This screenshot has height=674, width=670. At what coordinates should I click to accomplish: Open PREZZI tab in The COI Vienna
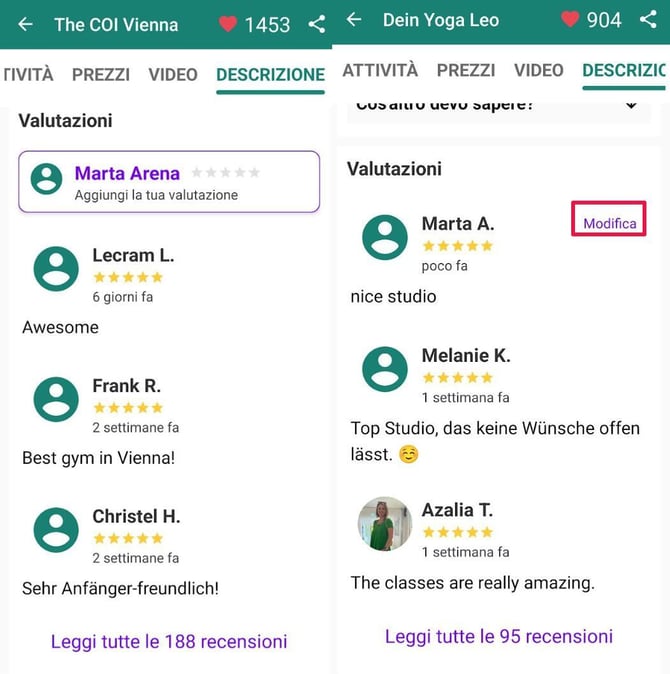click(x=101, y=75)
